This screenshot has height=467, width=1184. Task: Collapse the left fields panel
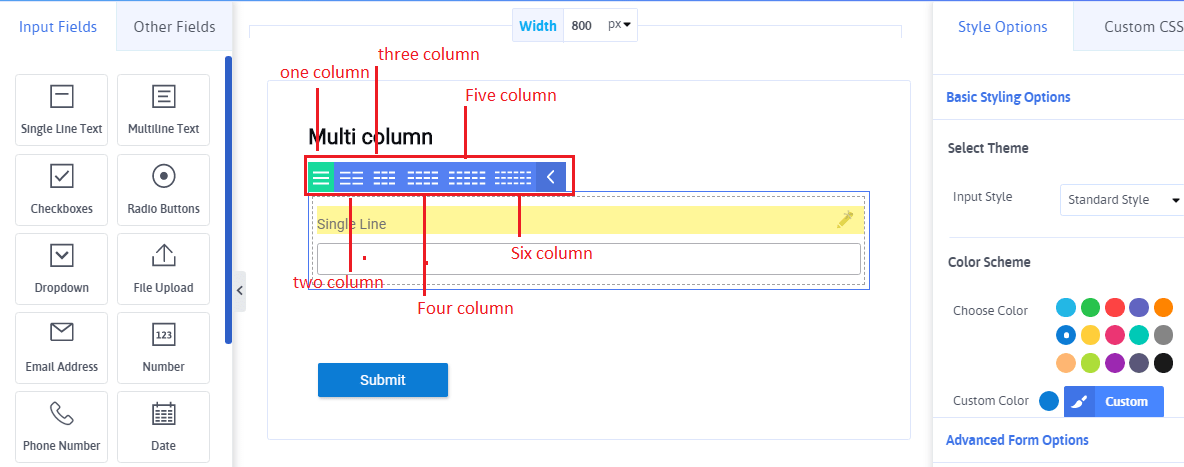pos(240,291)
